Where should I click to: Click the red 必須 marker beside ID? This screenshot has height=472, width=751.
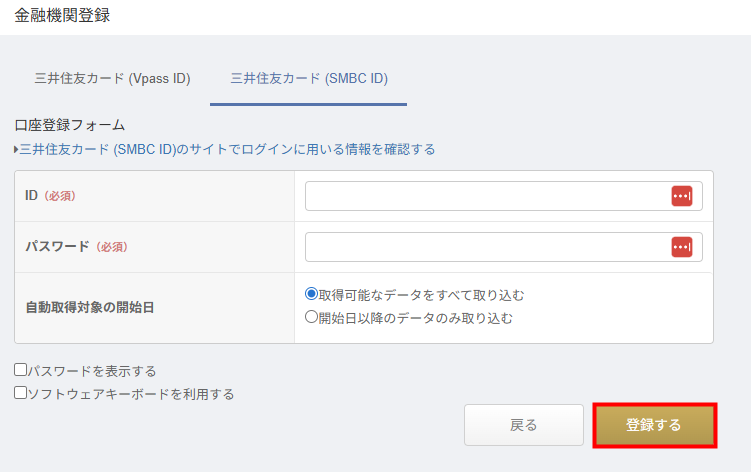(59, 196)
